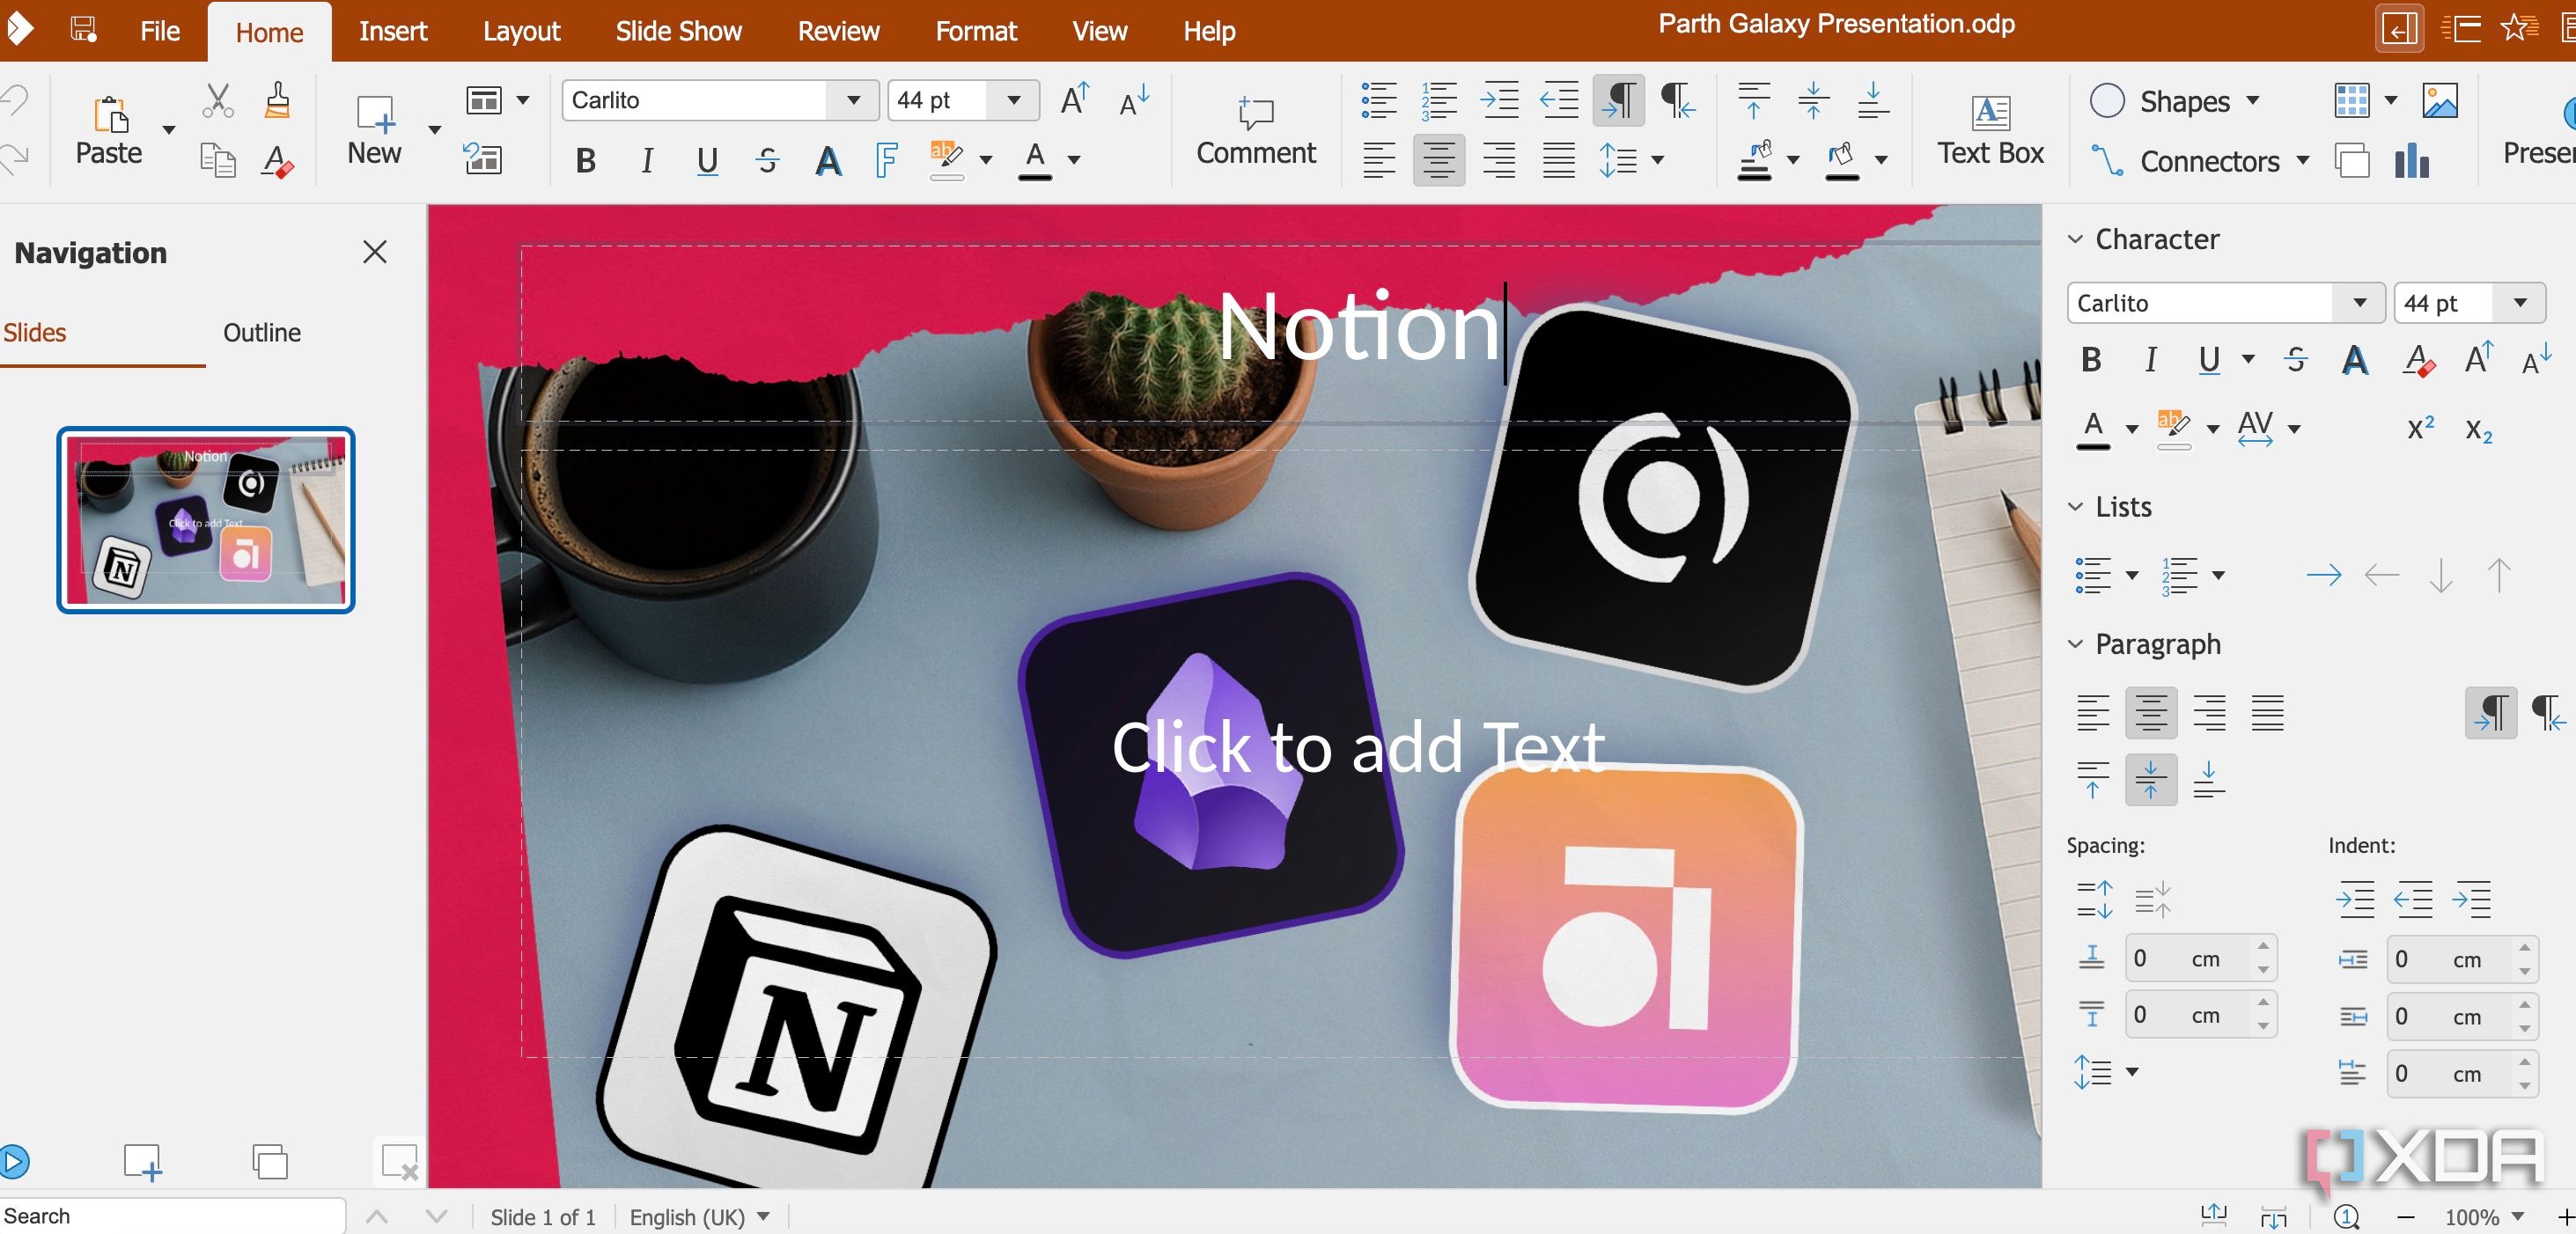Toggle Italic in the Character sidebar
This screenshot has height=1234, width=2576.
pos(2150,360)
